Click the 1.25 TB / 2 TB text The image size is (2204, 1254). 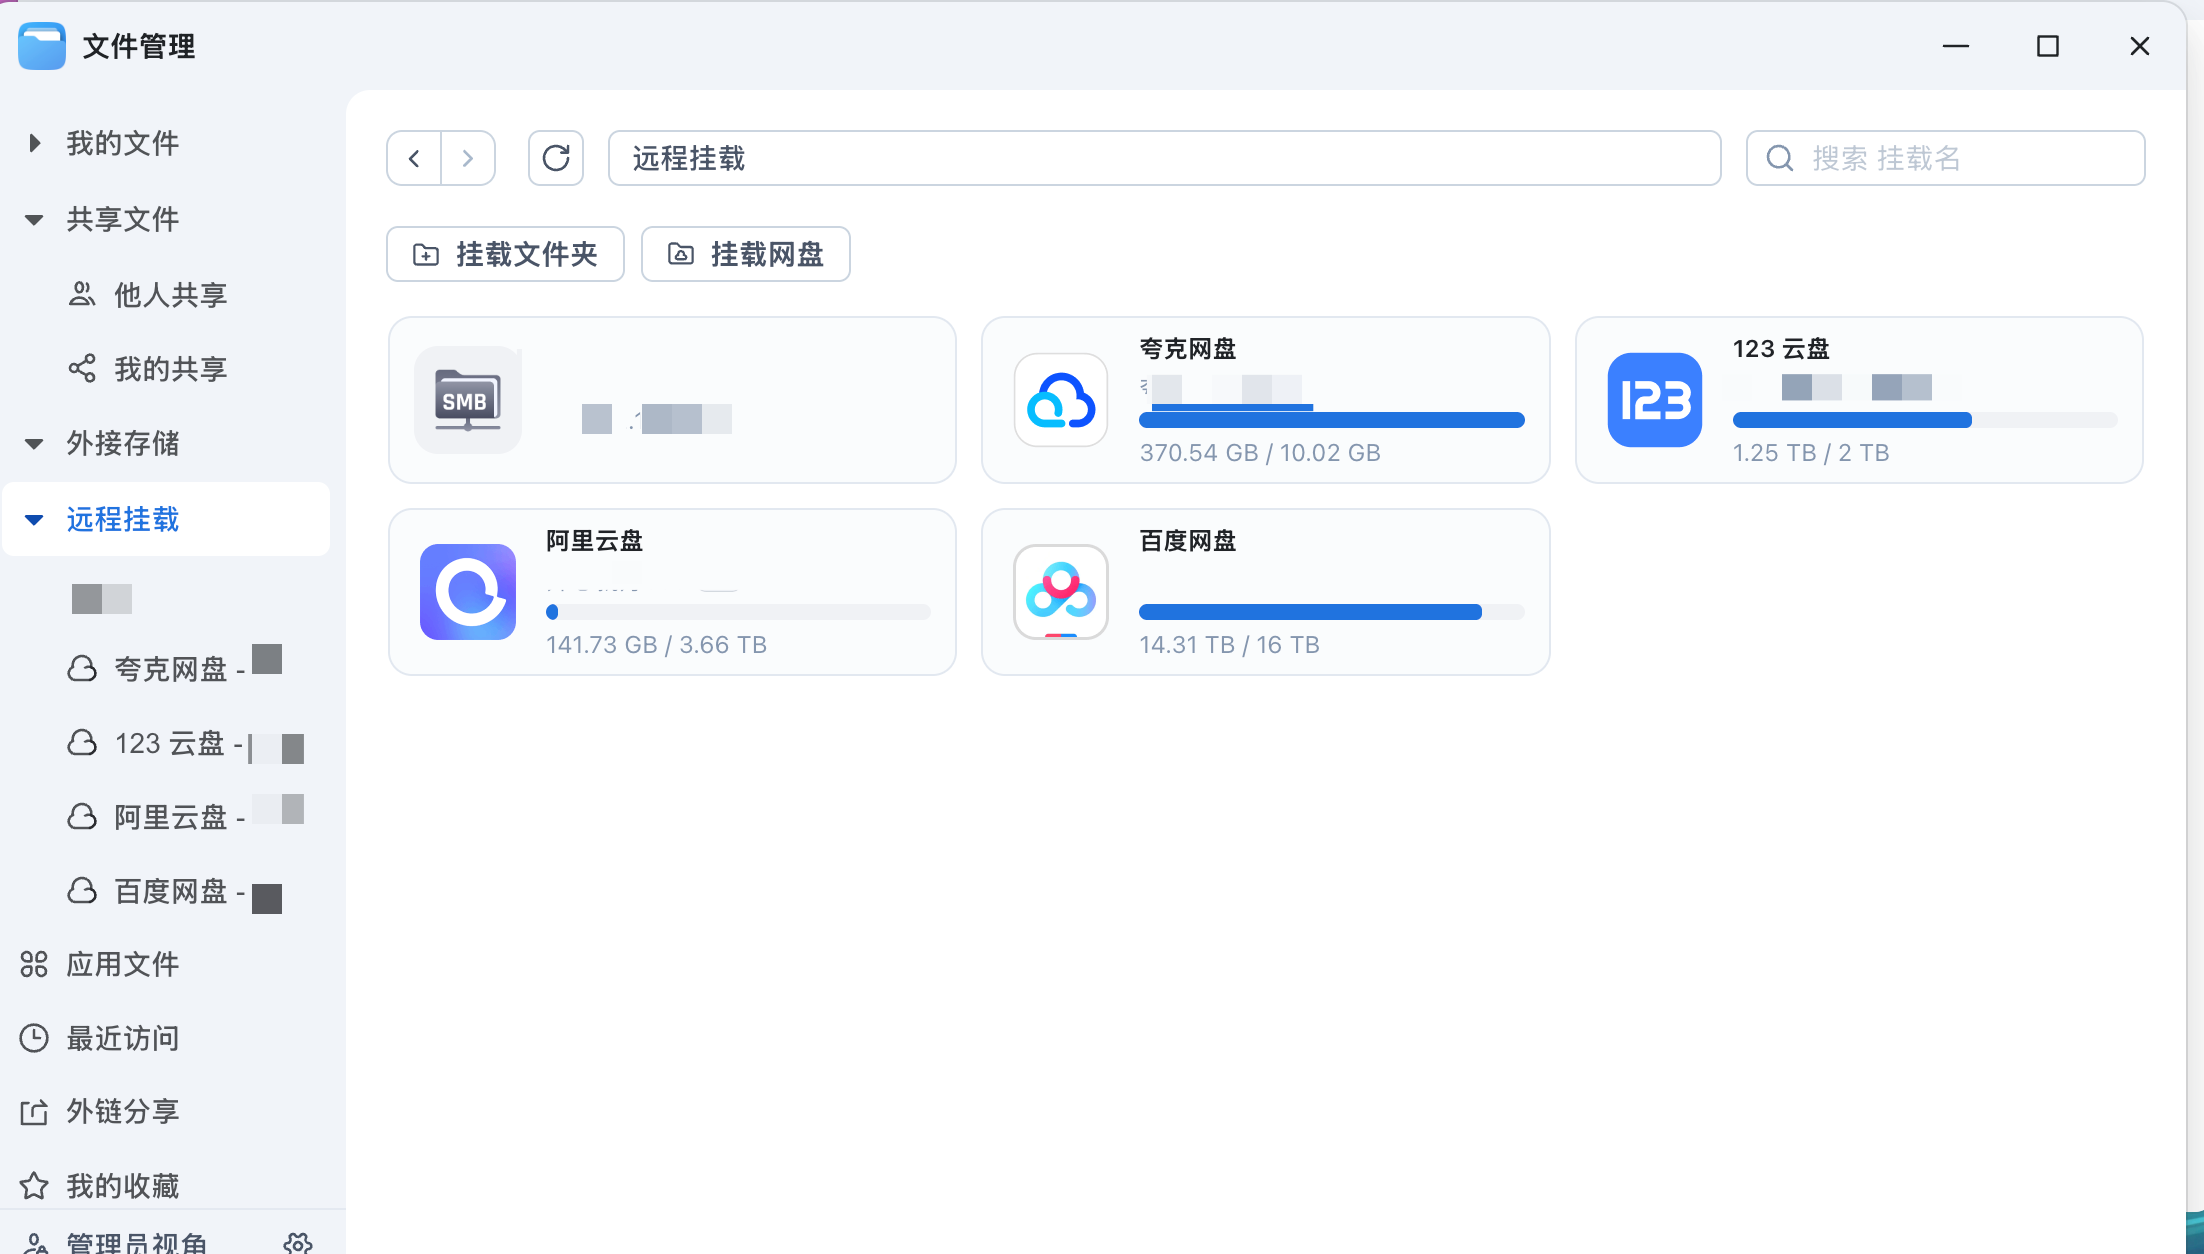point(1811,453)
